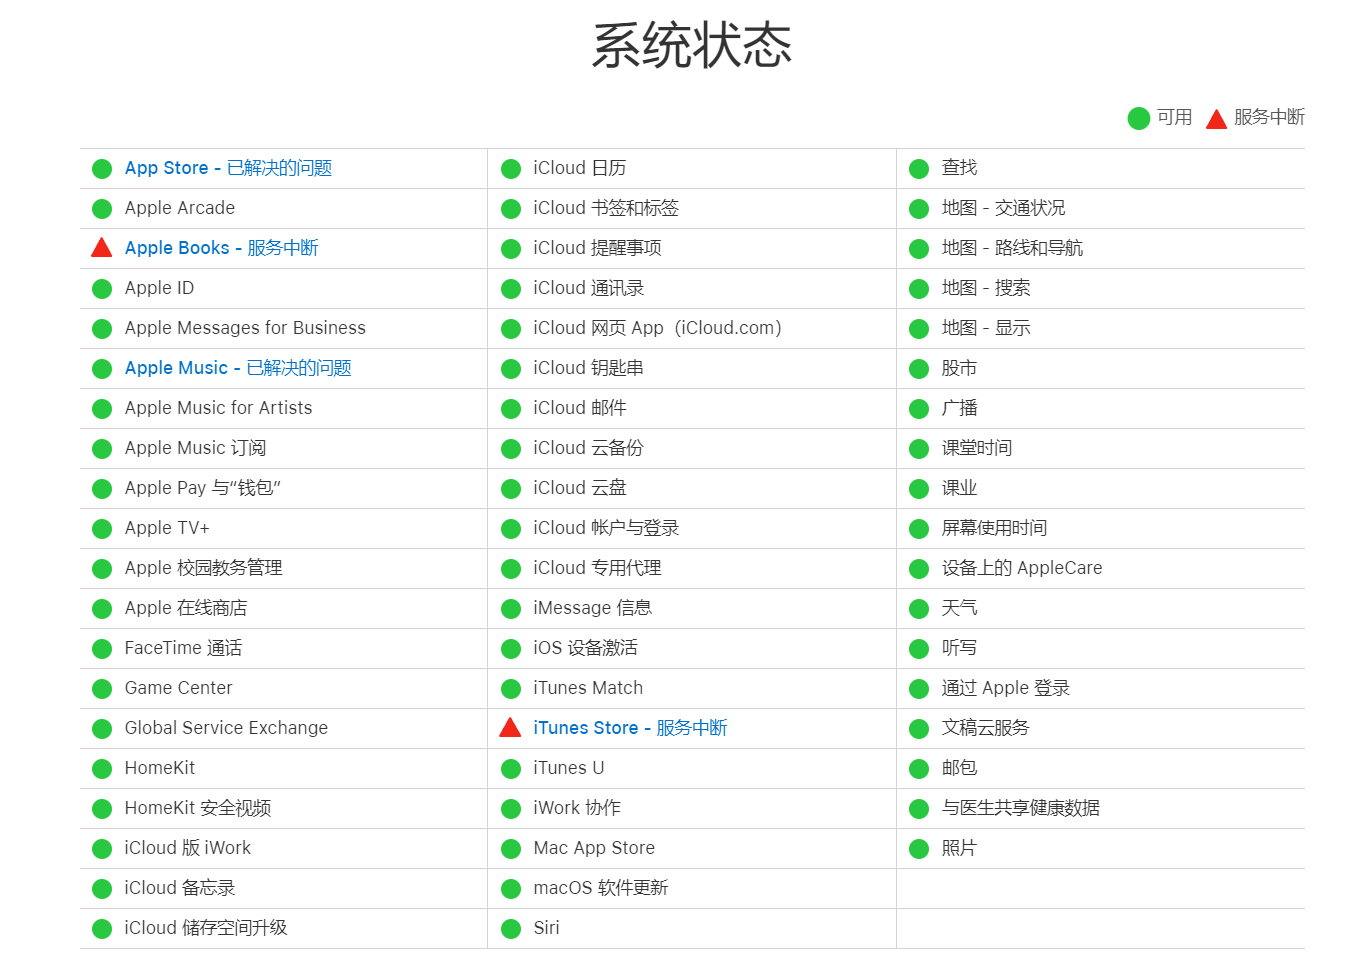
Task: Select Global Service Exchange text
Action: coord(226,728)
